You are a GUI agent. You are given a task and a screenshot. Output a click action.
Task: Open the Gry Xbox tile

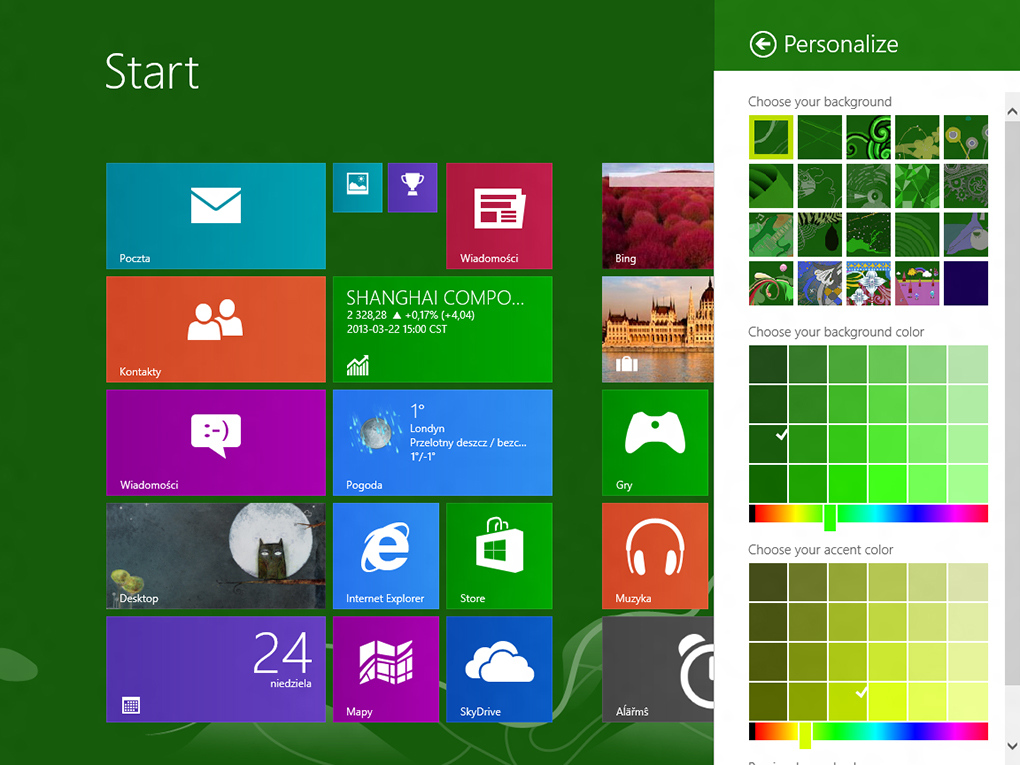pyautogui.click(x=654, y=442)
